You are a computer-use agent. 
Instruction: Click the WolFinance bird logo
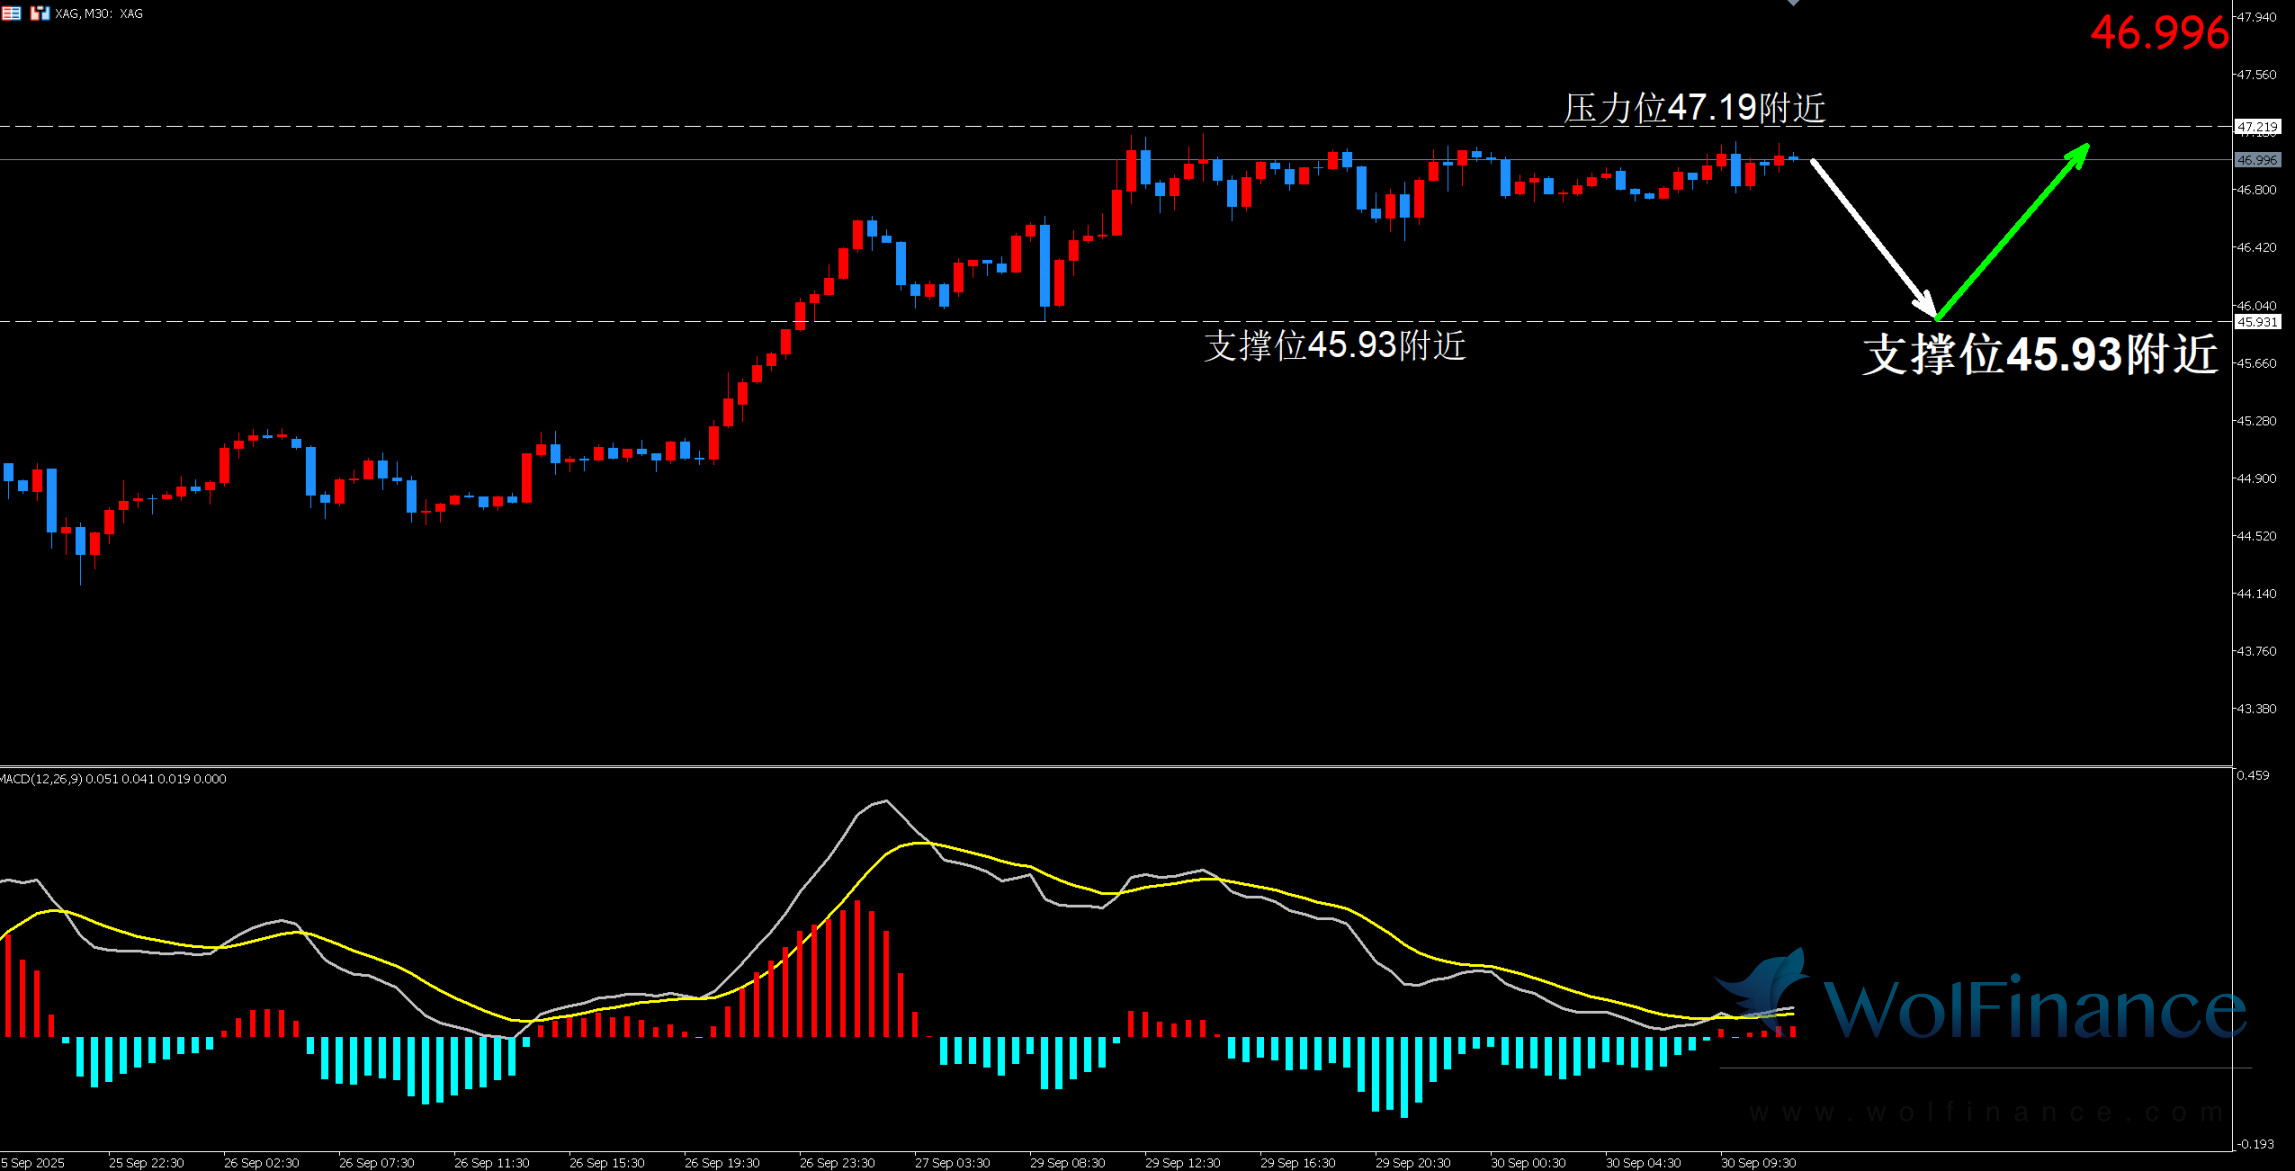1767,985
